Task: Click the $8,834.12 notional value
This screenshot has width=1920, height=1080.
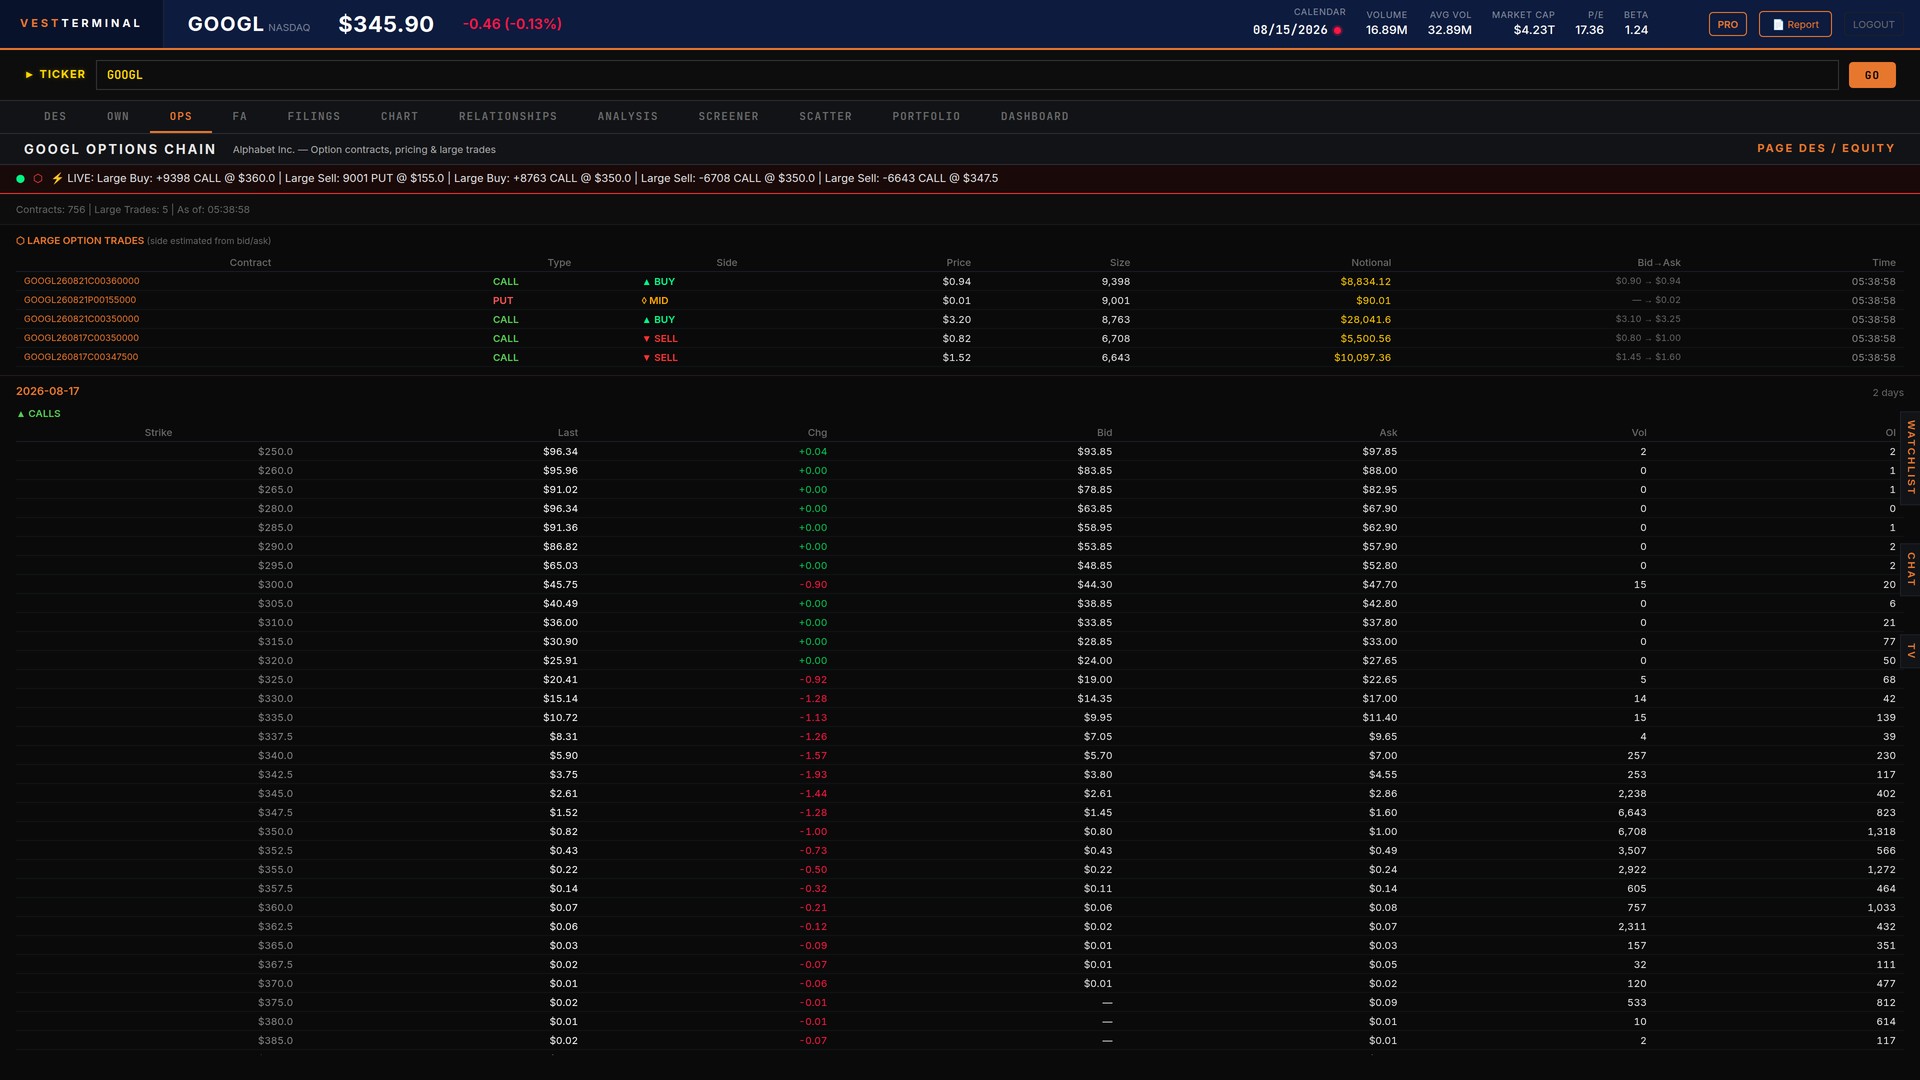Action: 1365,282
